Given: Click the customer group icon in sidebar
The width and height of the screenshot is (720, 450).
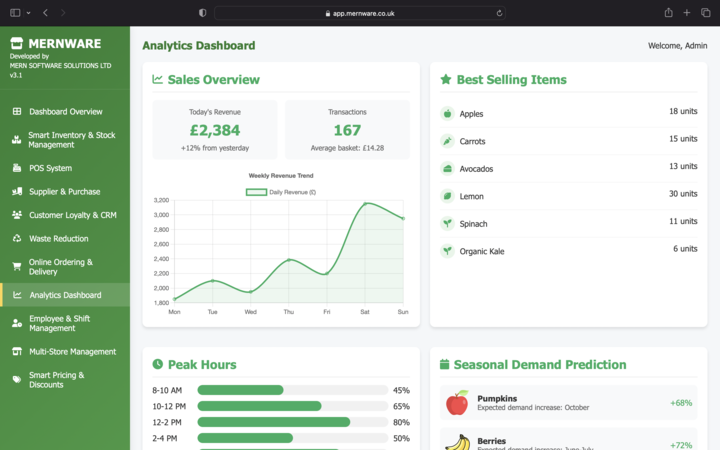Looking at the screenshot, I should [x=17, y=214].
